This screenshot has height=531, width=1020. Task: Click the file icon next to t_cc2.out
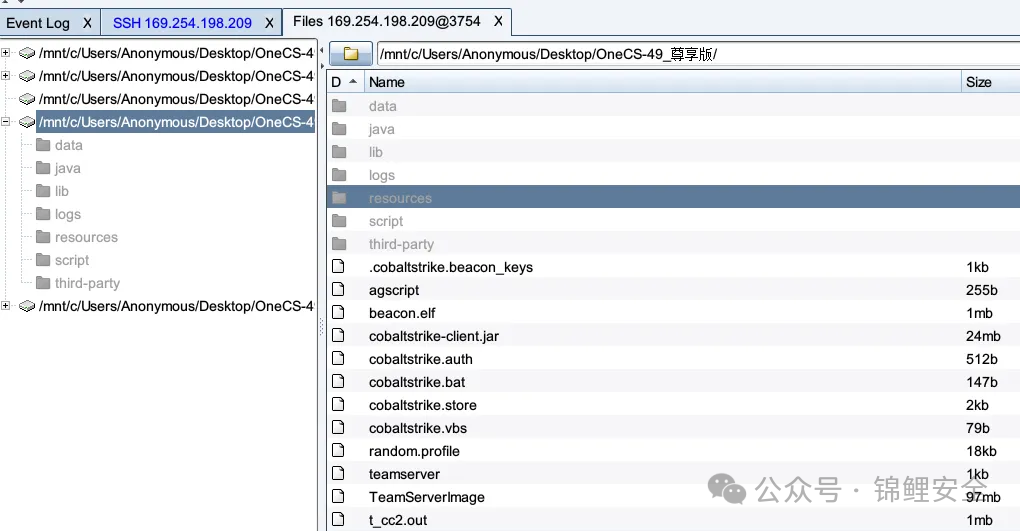pos(338,519)
